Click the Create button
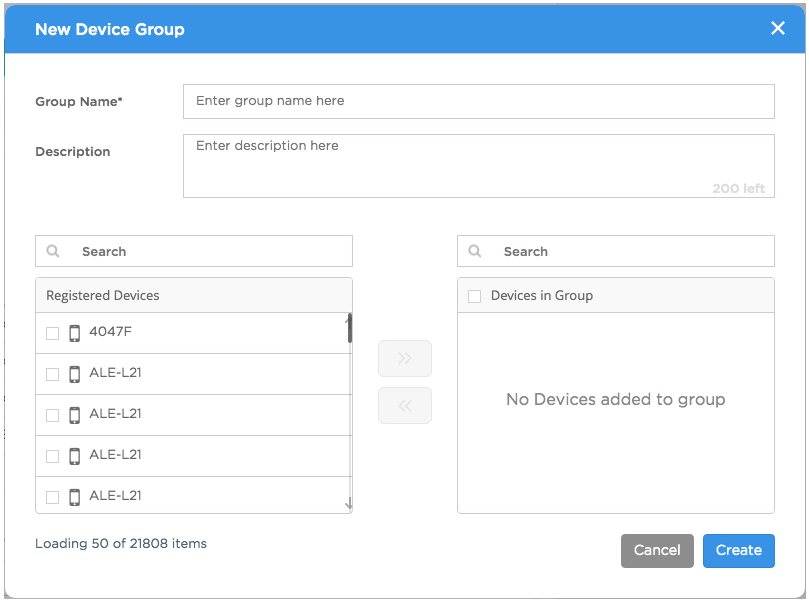This screenshot has width=809, height=601. tap(738, 550)
